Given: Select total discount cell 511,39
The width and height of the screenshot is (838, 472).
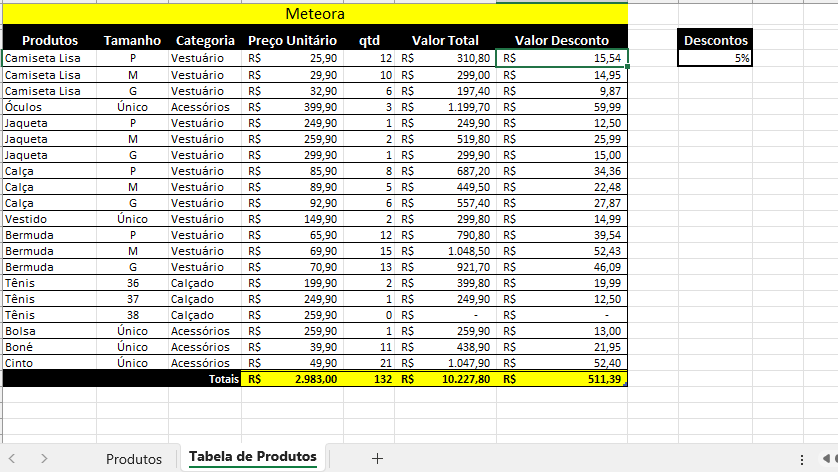Looking at the screenshot, I should 562,379.
